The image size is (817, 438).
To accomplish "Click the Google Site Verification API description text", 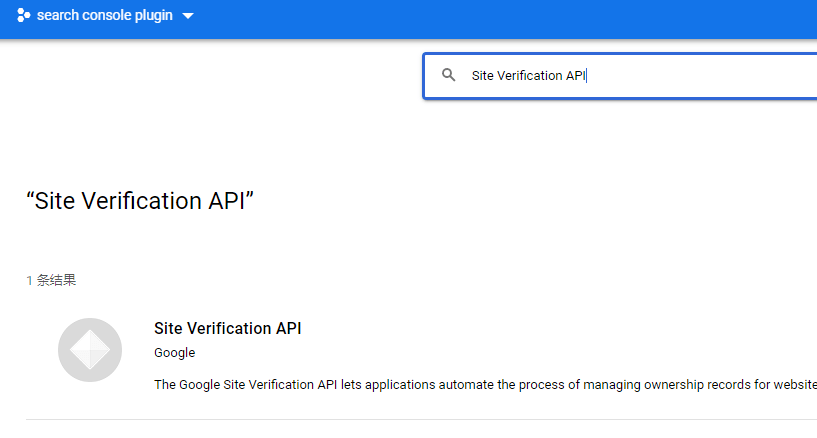I will tap(485, 385).
